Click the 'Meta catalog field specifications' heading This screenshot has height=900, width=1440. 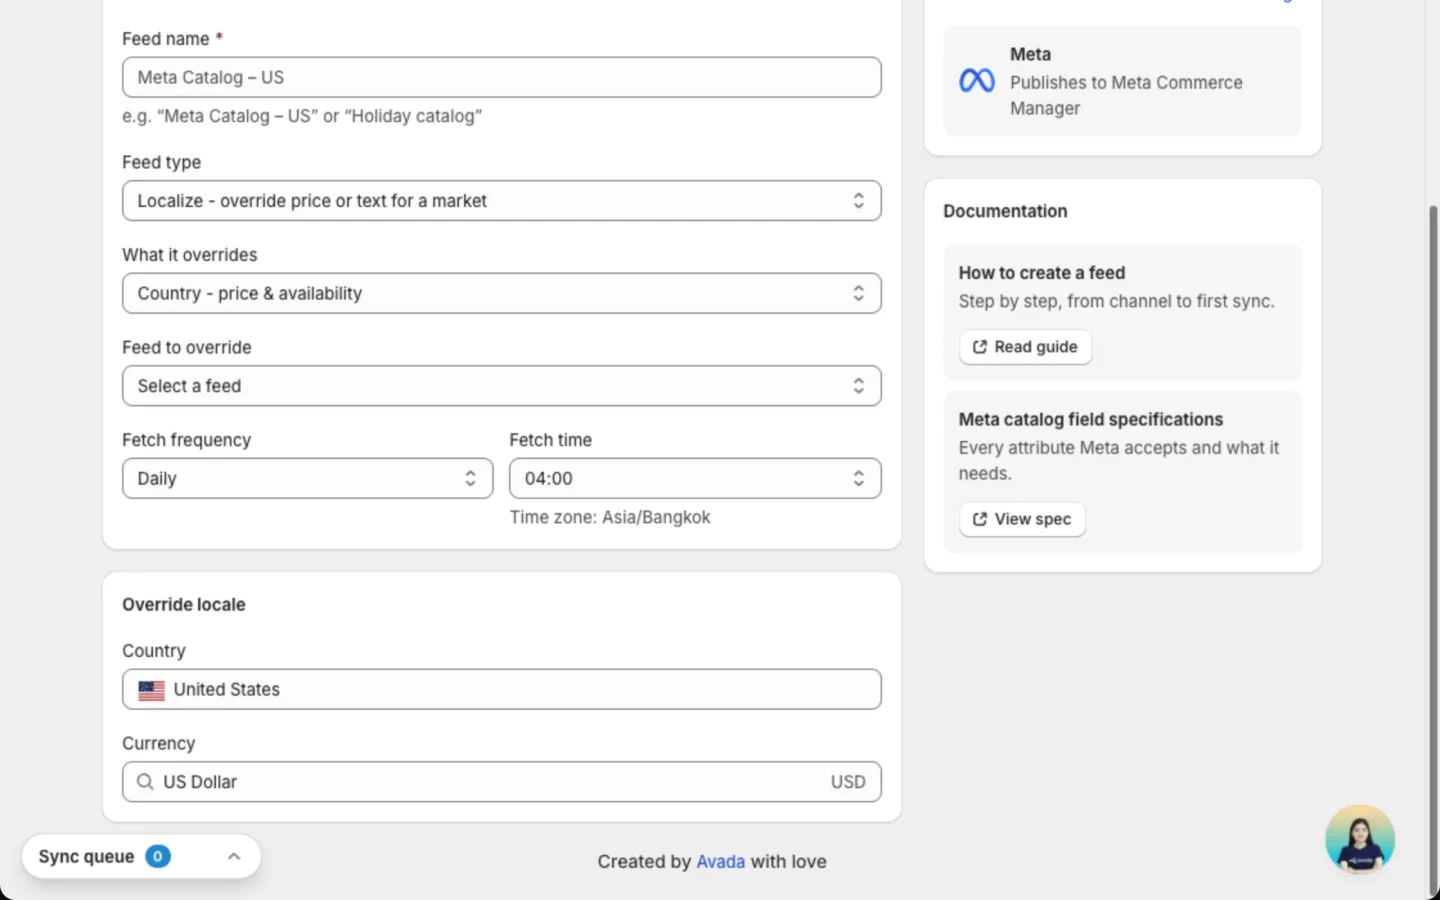click(x=1091, y=420)
